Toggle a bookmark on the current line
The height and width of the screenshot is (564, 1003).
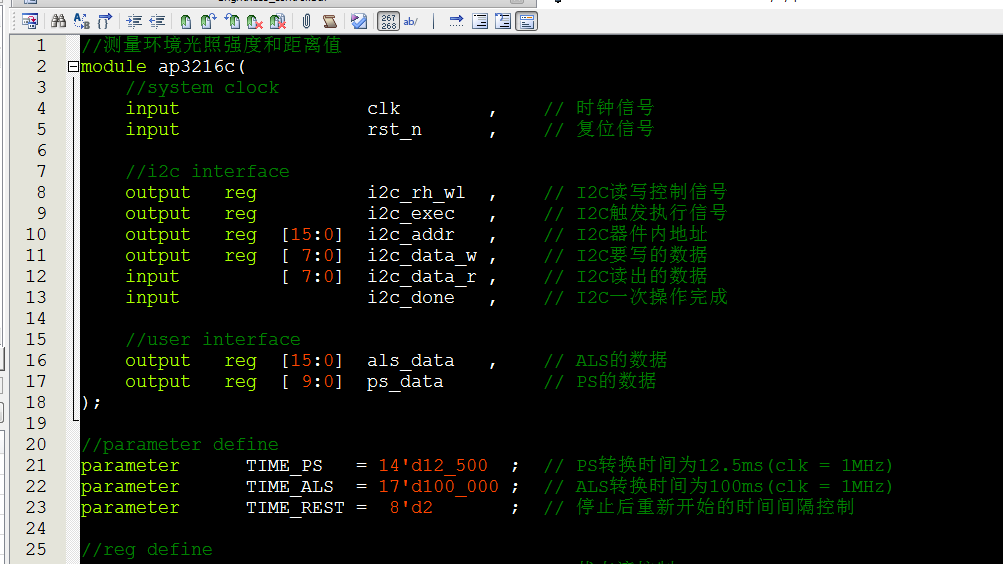[x=186, y=21]
